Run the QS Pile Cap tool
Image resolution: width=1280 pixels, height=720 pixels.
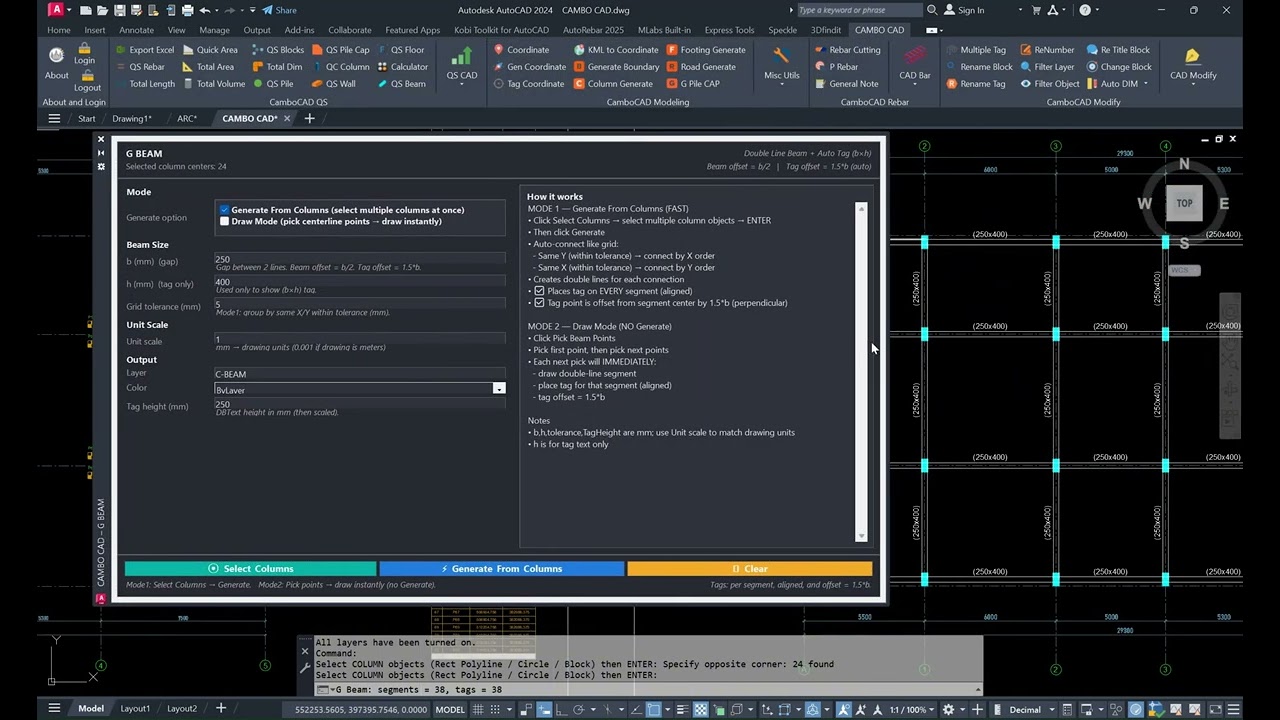click(x=340, y=50)
